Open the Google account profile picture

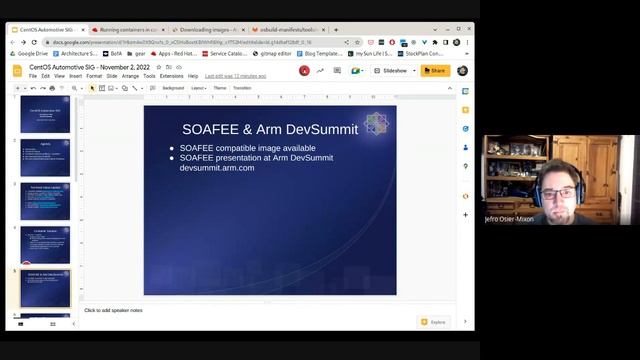point(462,71)
